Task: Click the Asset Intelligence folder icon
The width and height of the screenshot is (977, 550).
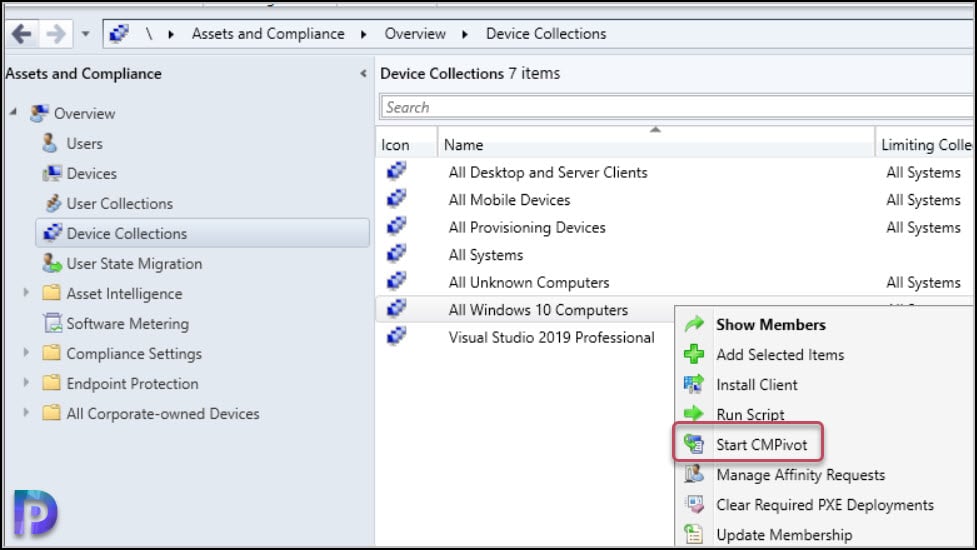Action: click(51, 292)
